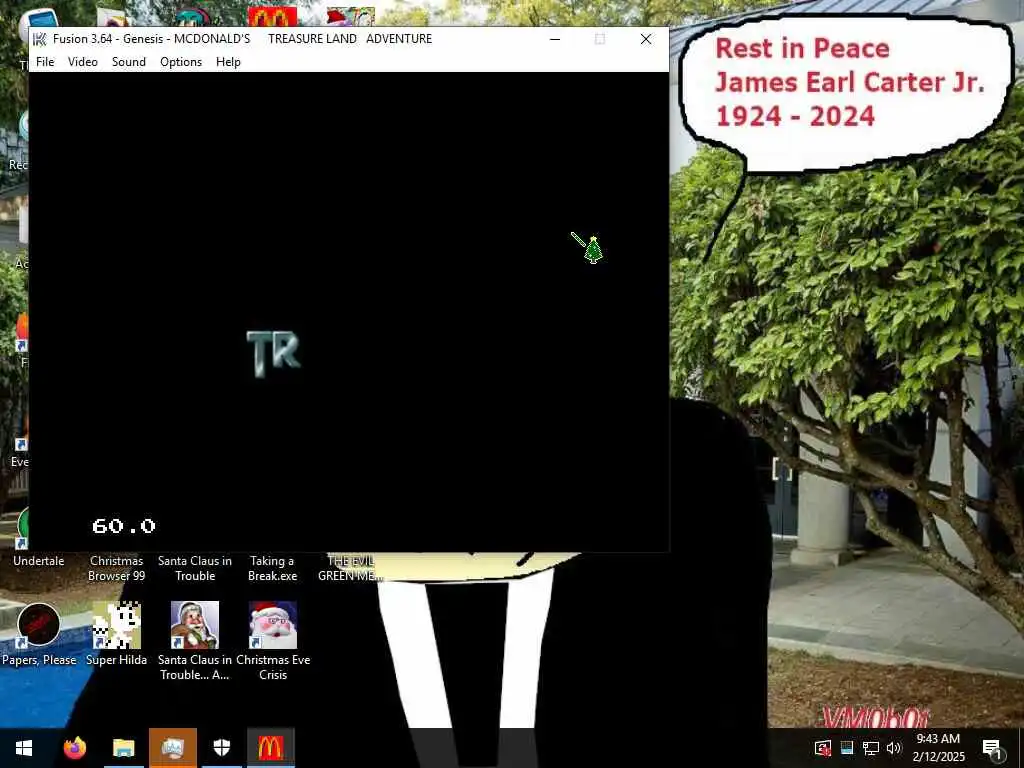Open the File menu in Fusion
This screenshot has height=768, width=1024.
[45, 62]
